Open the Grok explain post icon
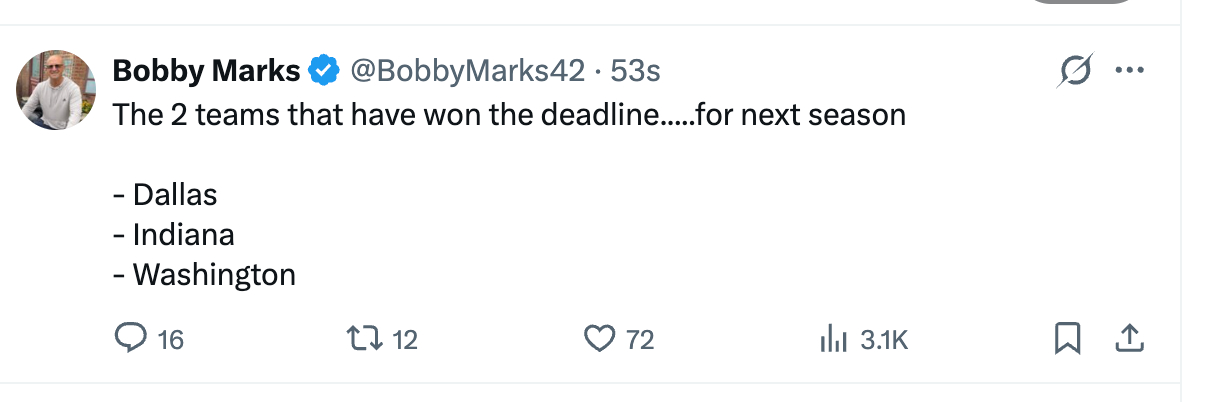 point(1075,70)
